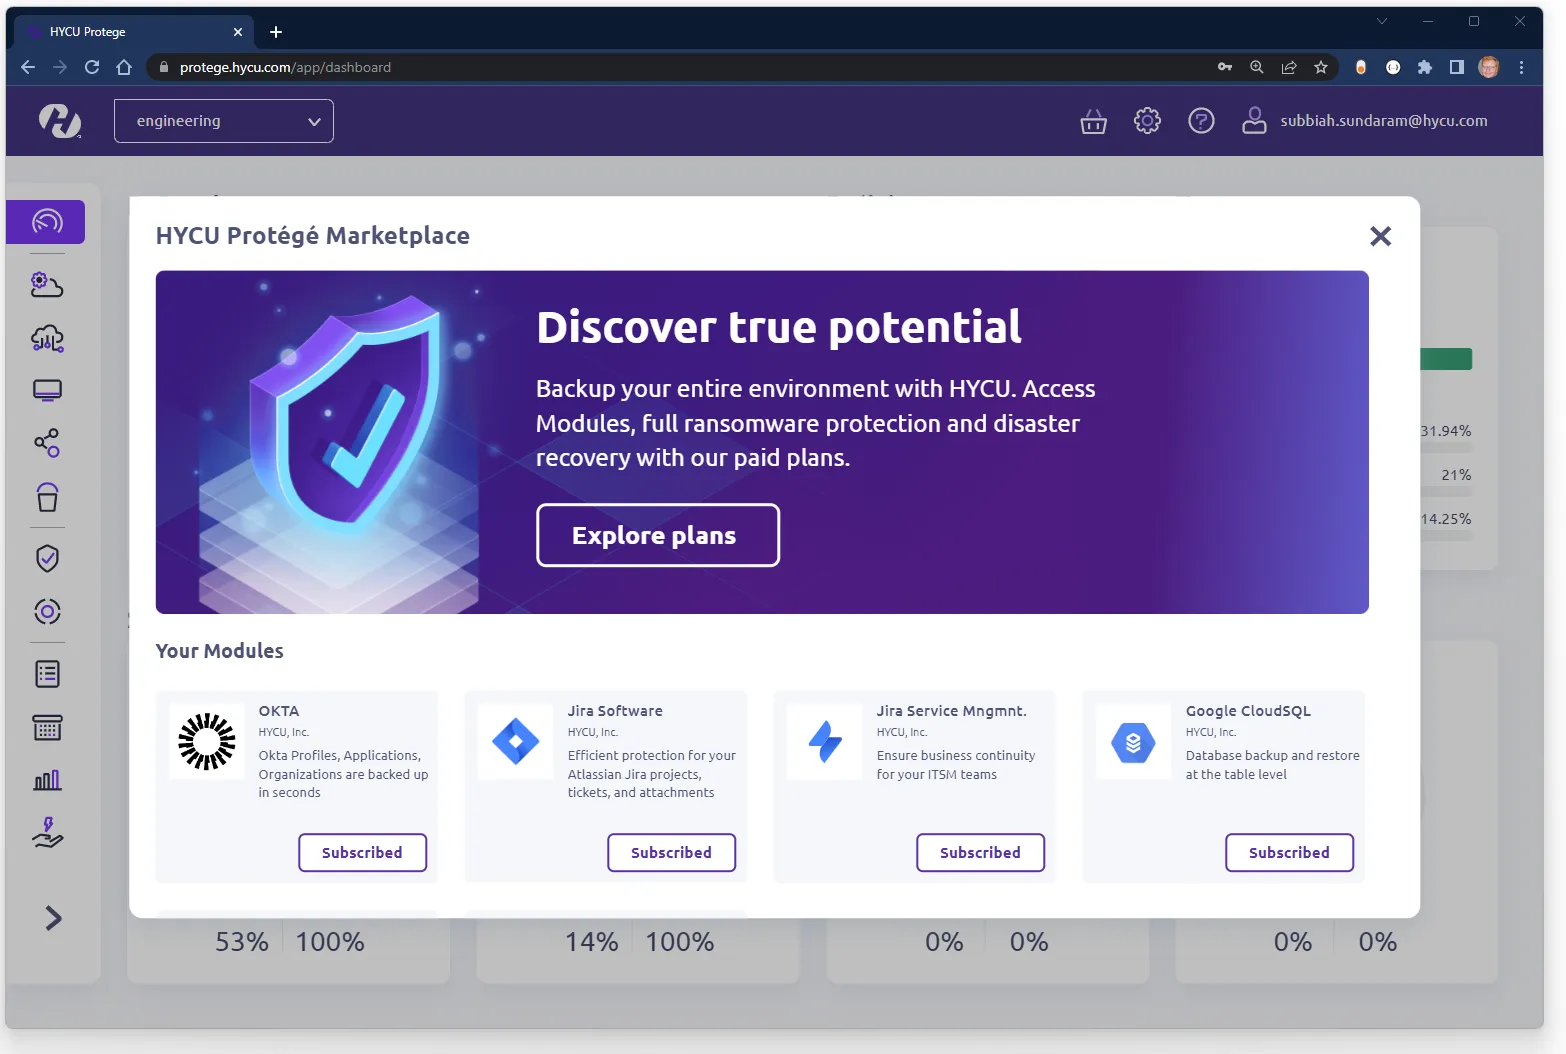Open the engineering workspace dropdown
This screenshot has width=1566, height=1054.
(223, 121)
